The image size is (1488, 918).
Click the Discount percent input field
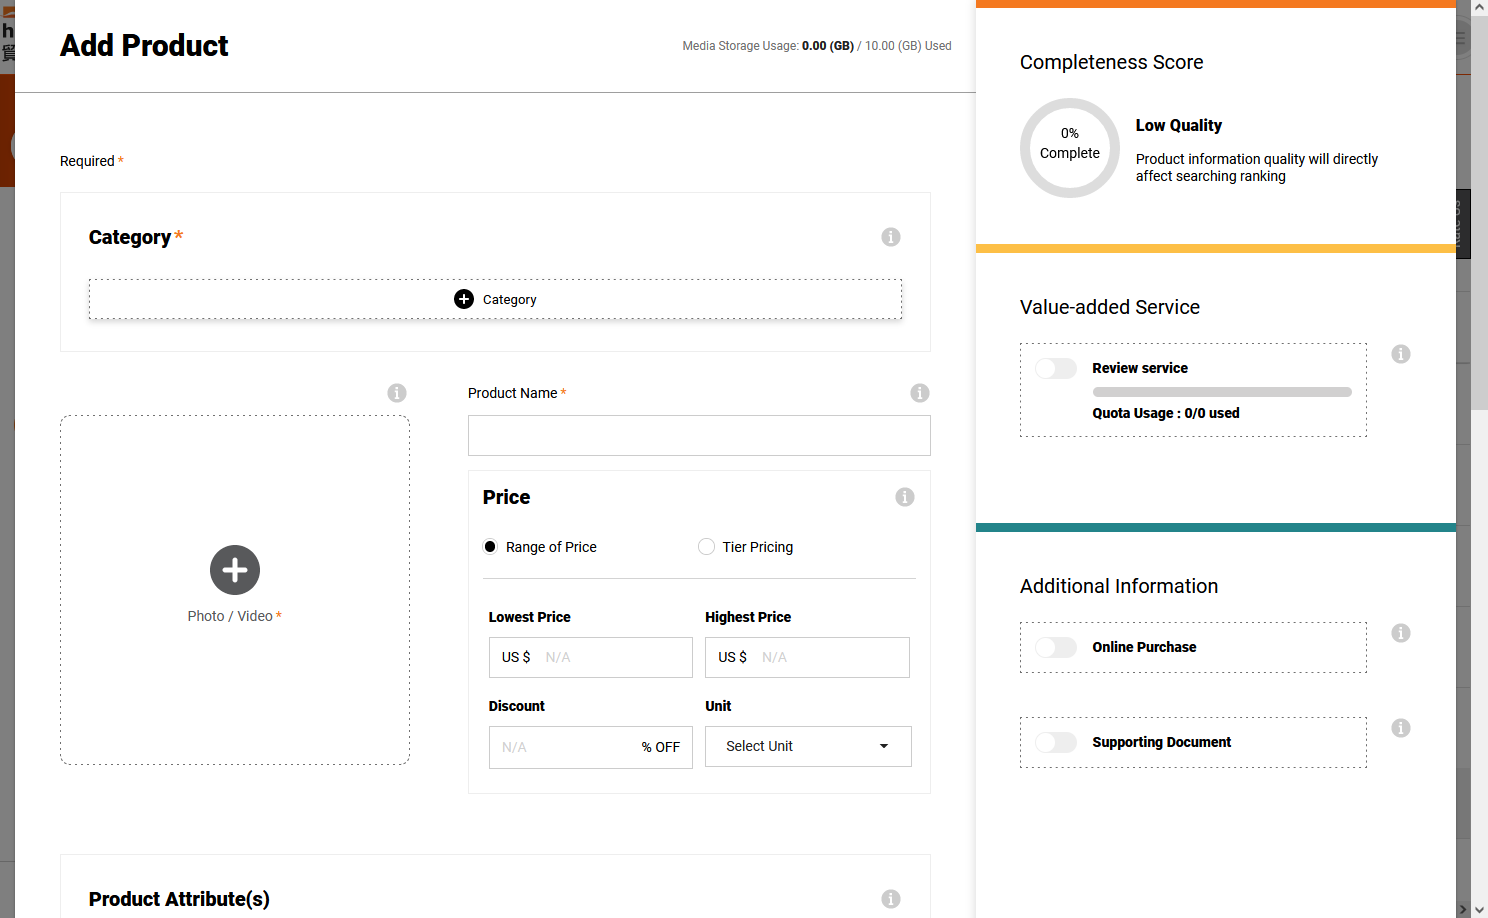(565, 748)
